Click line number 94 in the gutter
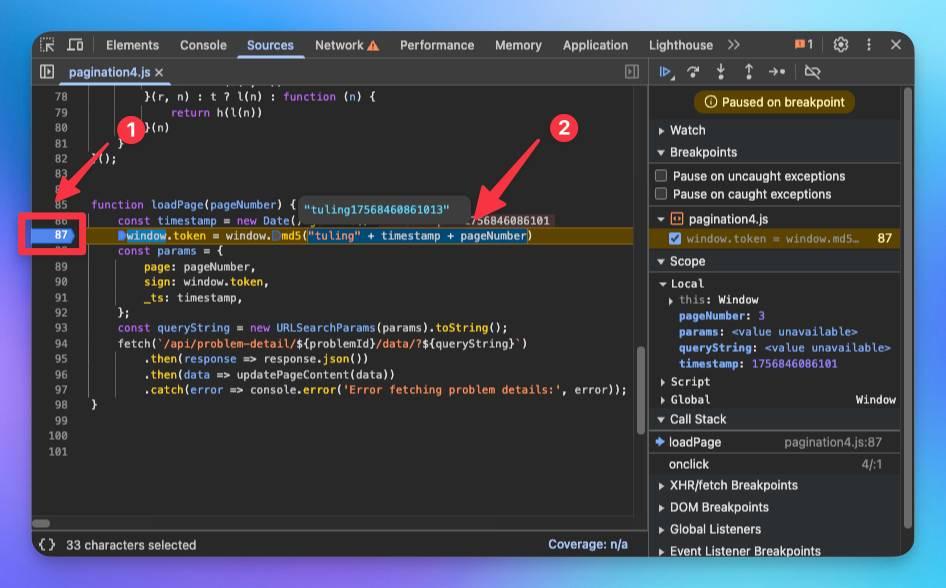946x588 pixels. 61,344
